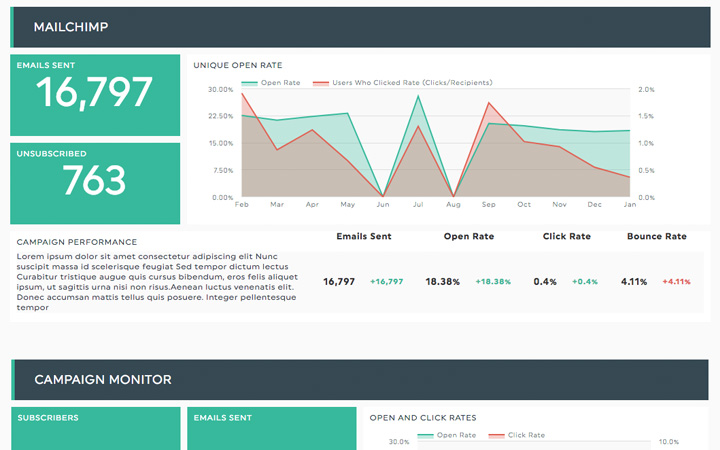
Task: Click the Click Rate column header
Action: pyautogui.click(x=567, y=236)
